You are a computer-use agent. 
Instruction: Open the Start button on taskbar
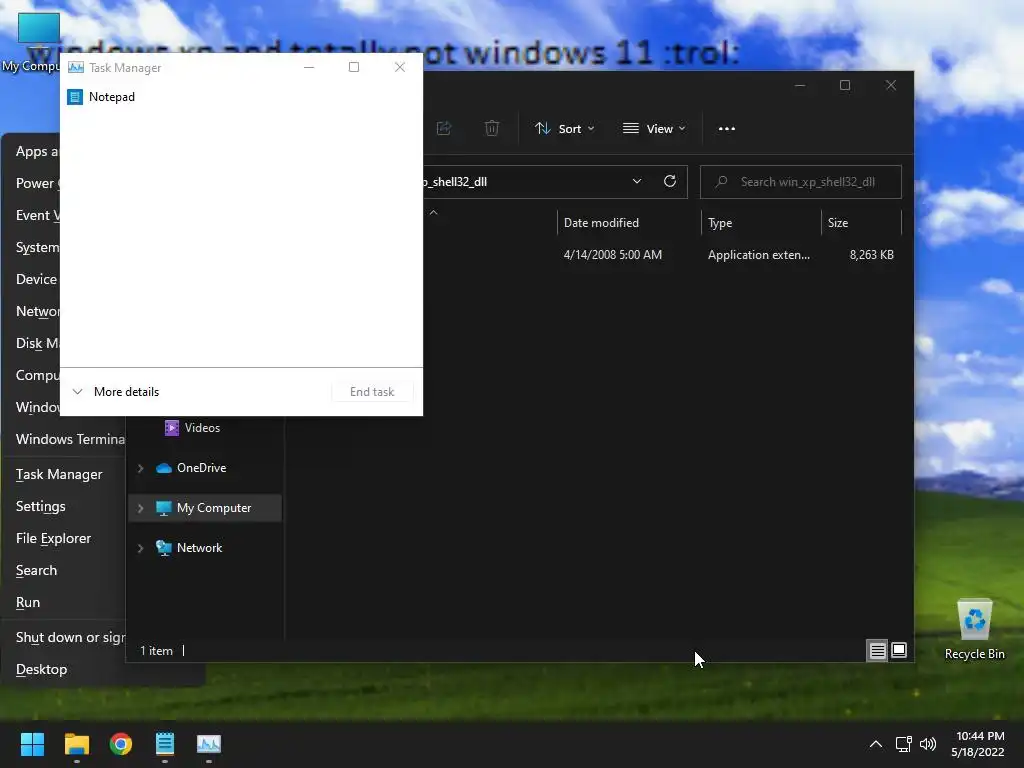pyautogui.click(x=33, y=744)
